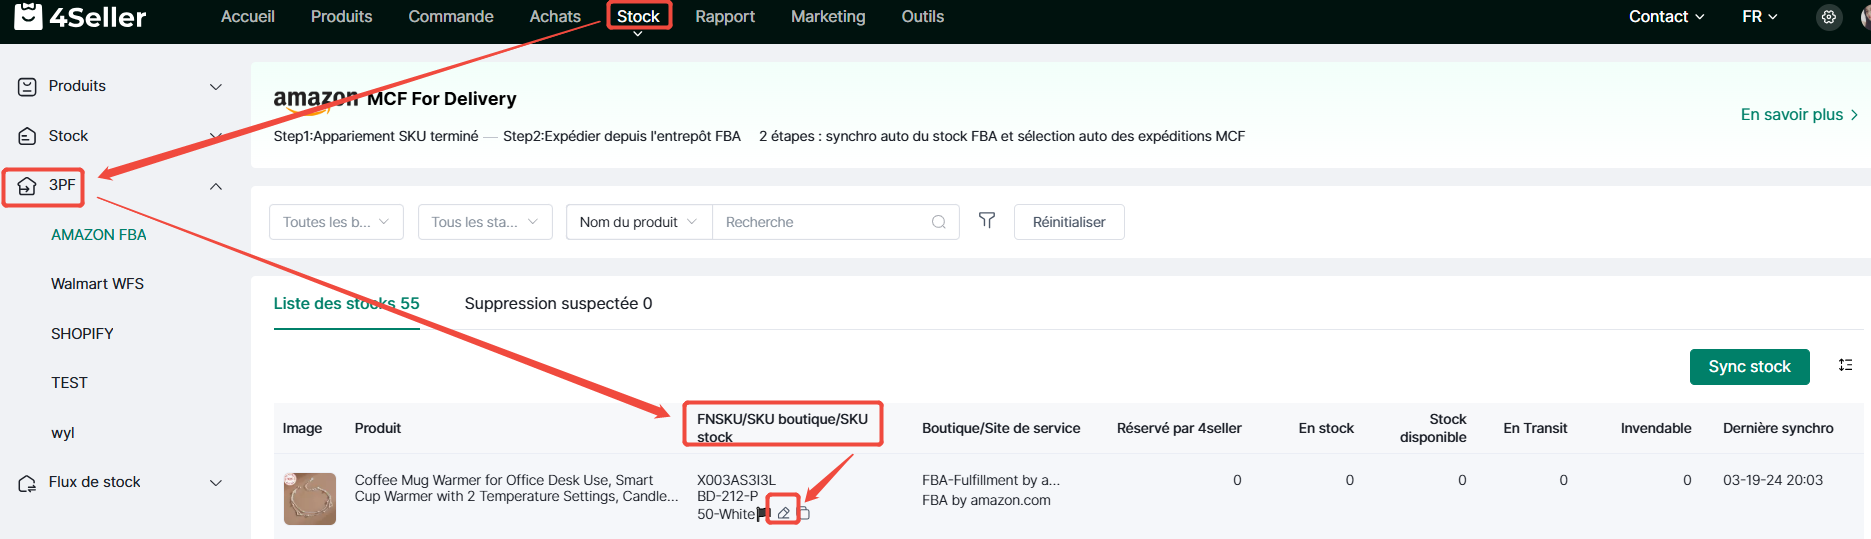Click the Dernière synchro column header
Screen dimensions: 1871x539
click(x=1778, y=429)
